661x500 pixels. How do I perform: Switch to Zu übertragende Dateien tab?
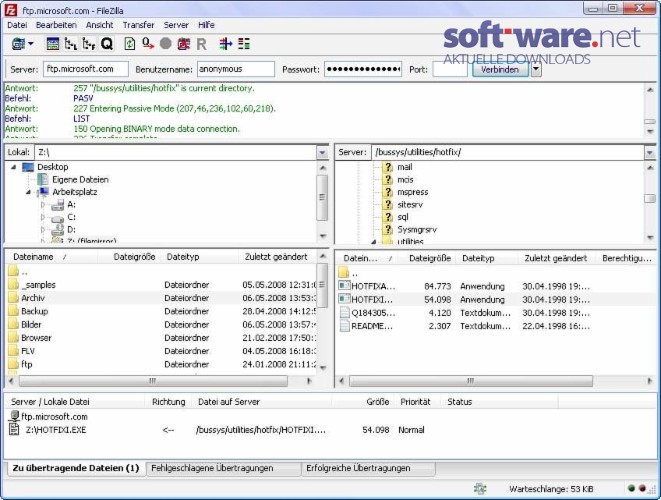point(75,468)
